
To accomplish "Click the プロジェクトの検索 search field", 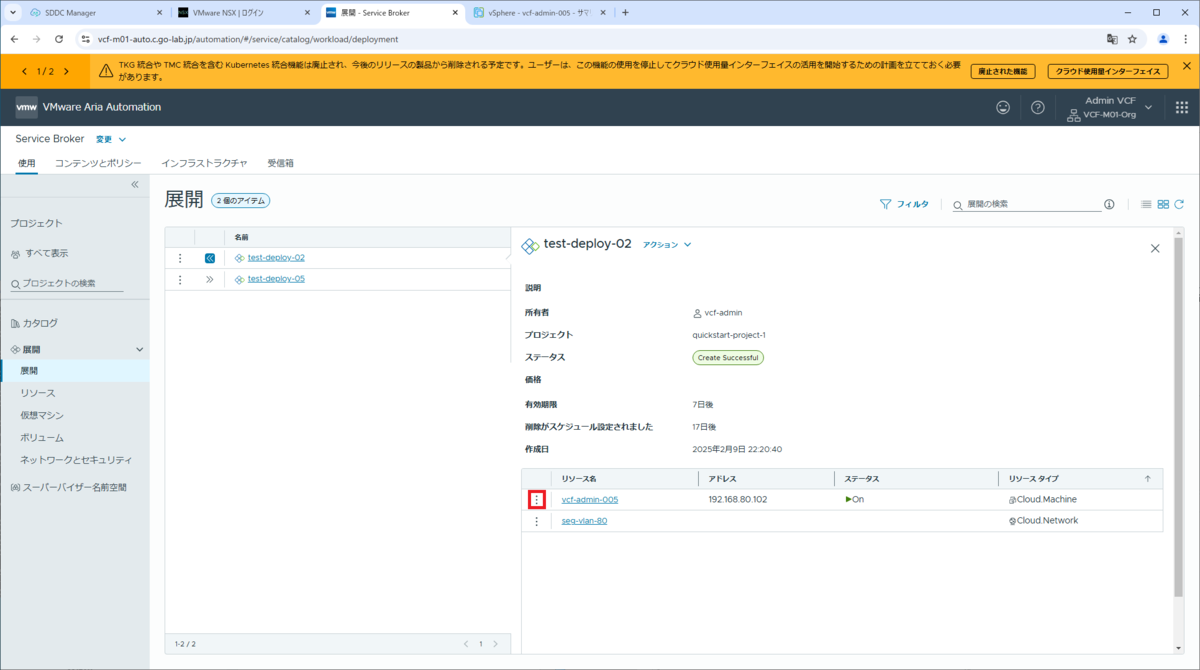I will (x=67, y=284).
